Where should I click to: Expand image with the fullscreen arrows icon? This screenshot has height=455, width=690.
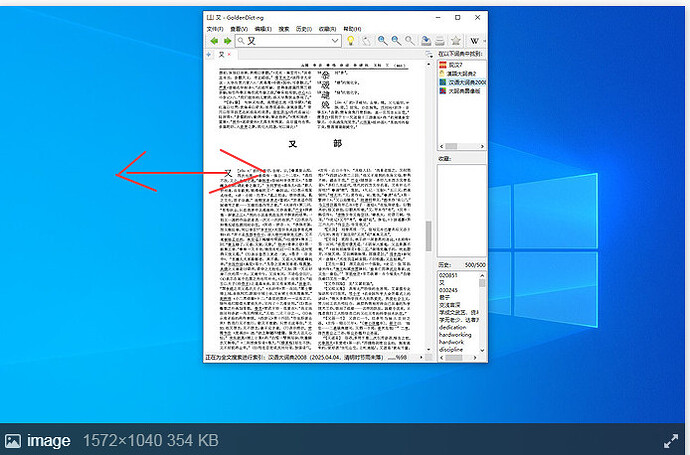[671, 440]
